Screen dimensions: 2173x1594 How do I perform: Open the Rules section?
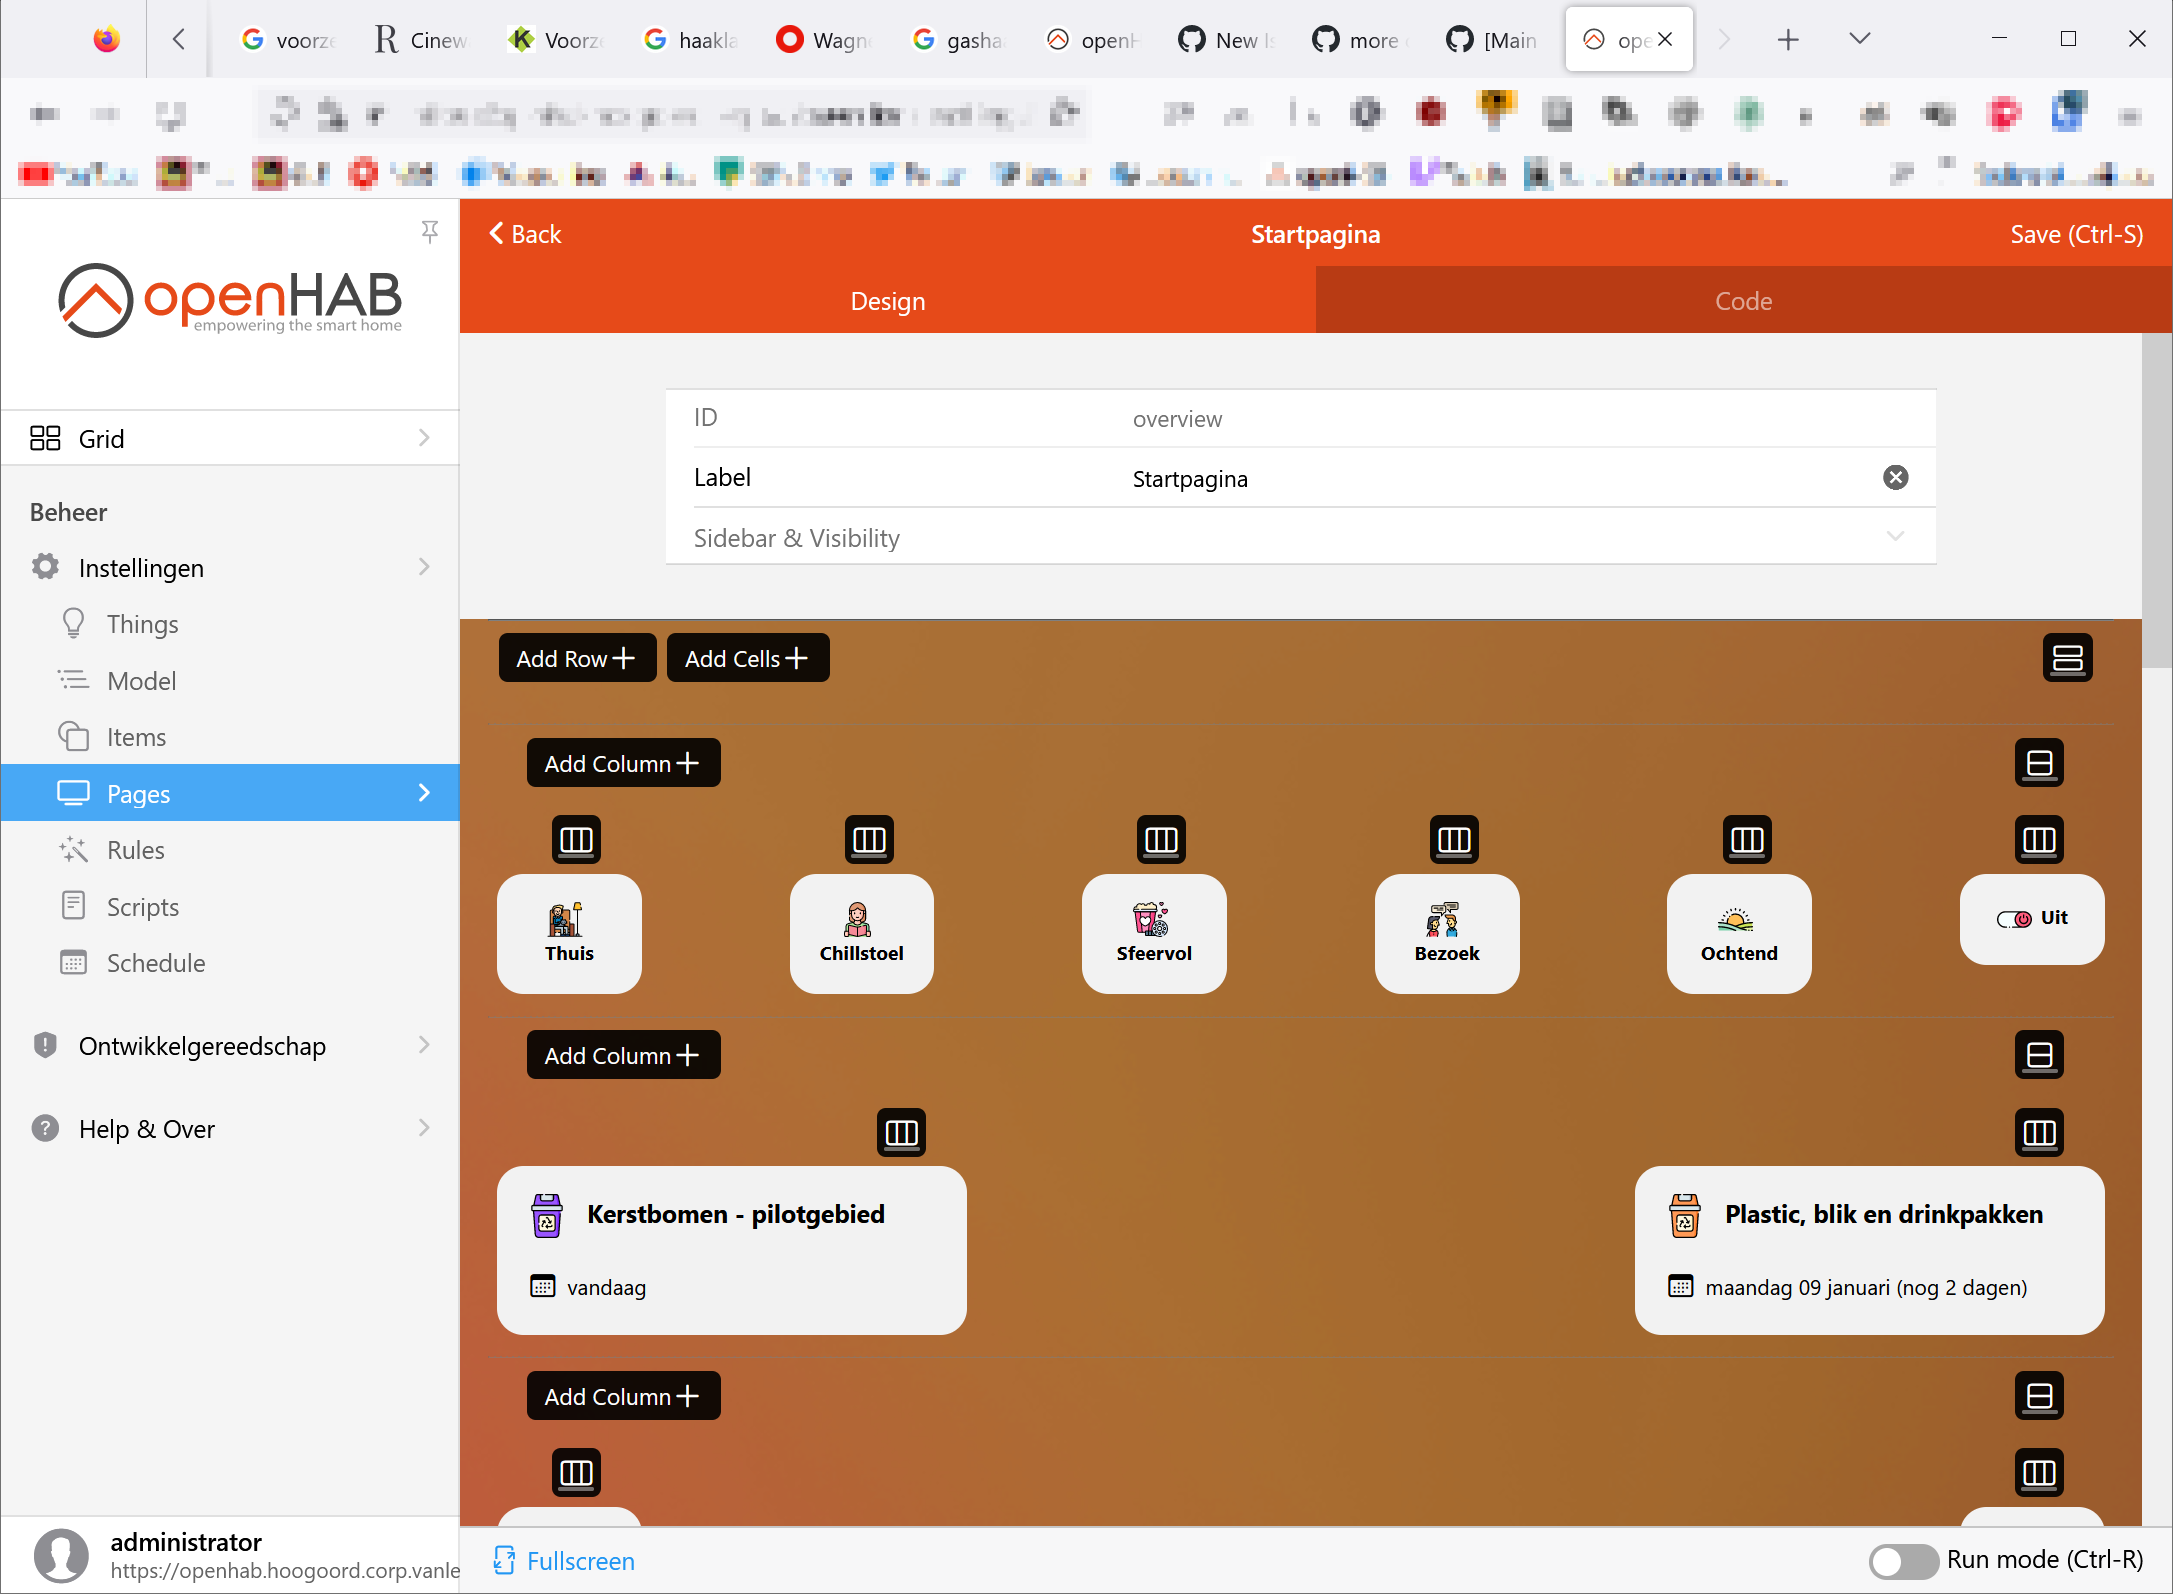point(135,849)
